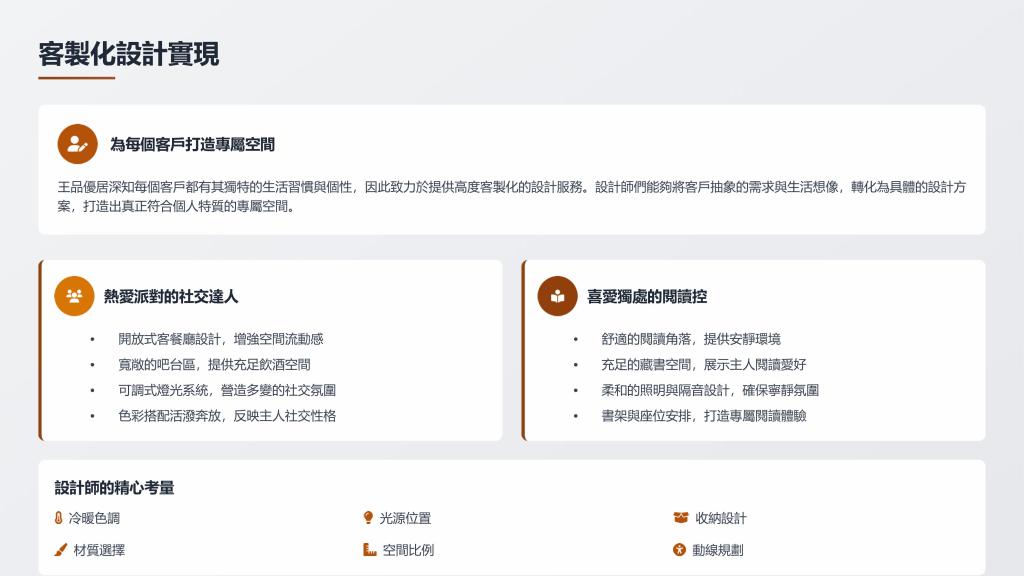Click the bullet 舒適的閱讀角落，提供安靜環境
Image resolution: width=1024 pixels, height=576 pixels.
(x=691, y=339)
